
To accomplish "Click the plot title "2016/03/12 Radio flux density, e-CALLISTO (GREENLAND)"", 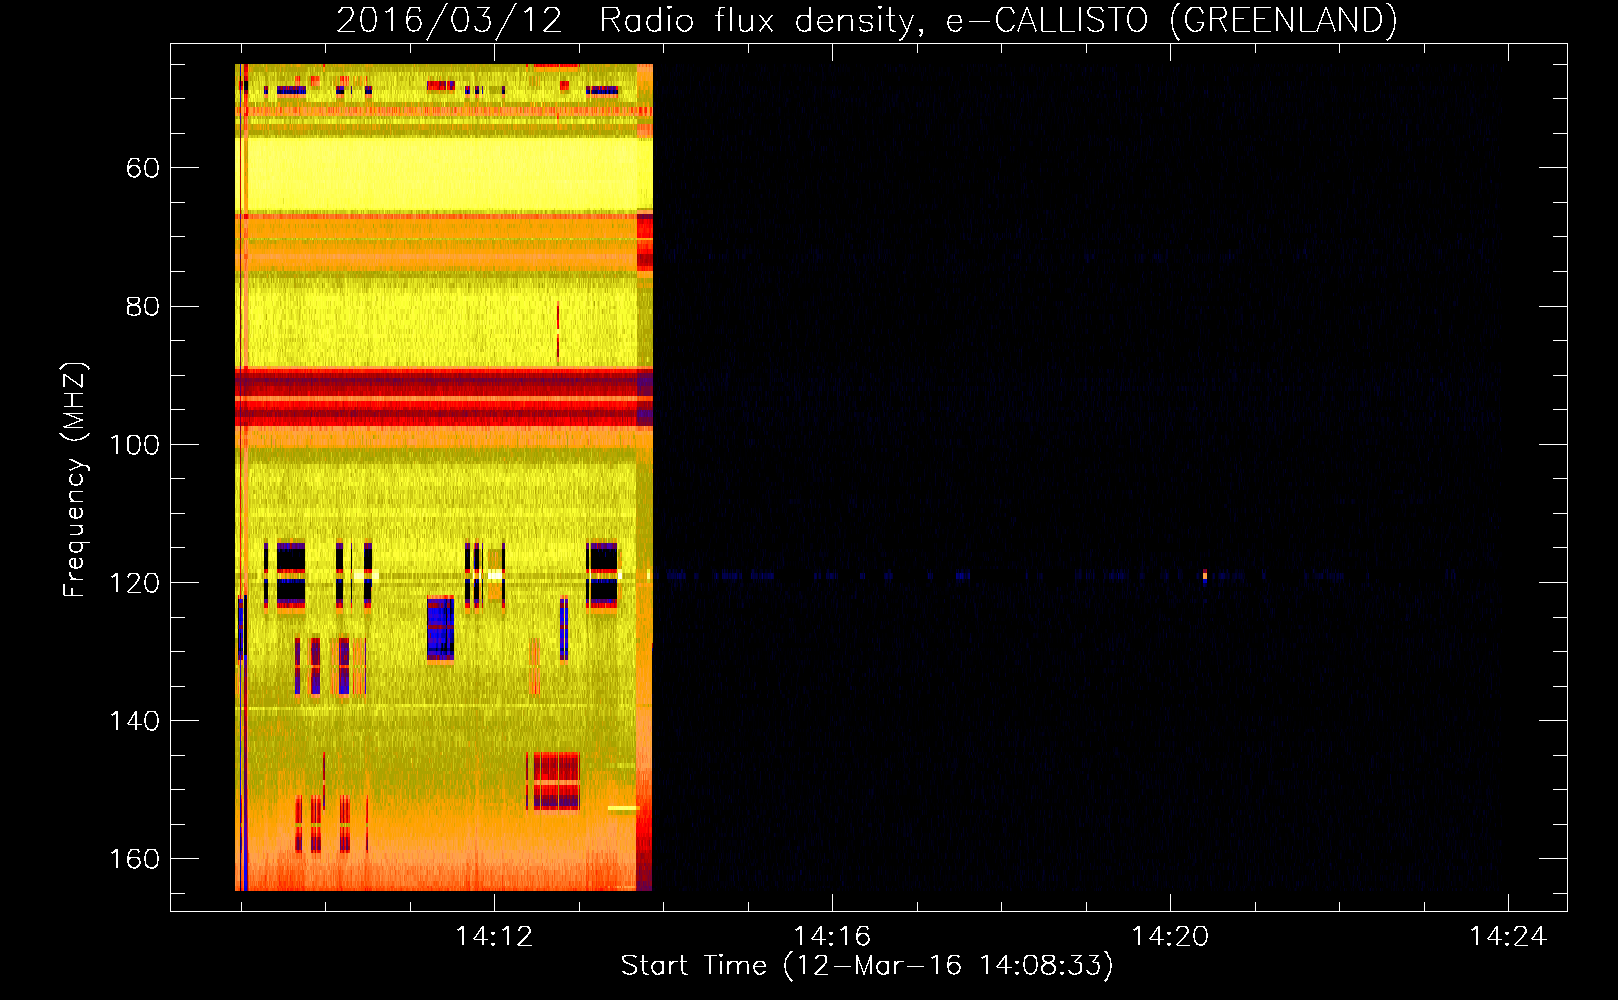I will tap(866, 20).
